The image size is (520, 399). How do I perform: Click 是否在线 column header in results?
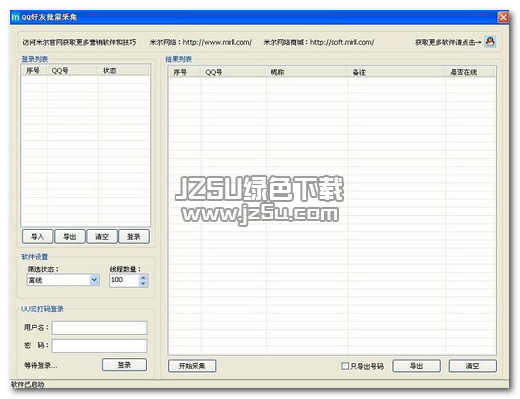[x=470, y=72]
